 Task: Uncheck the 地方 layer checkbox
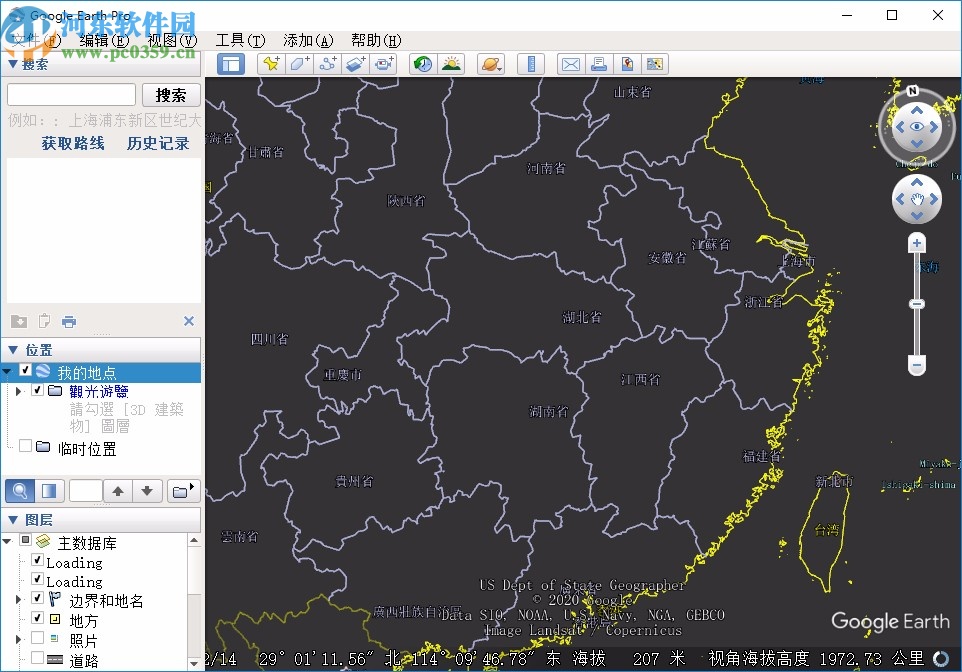pos(37,617)
